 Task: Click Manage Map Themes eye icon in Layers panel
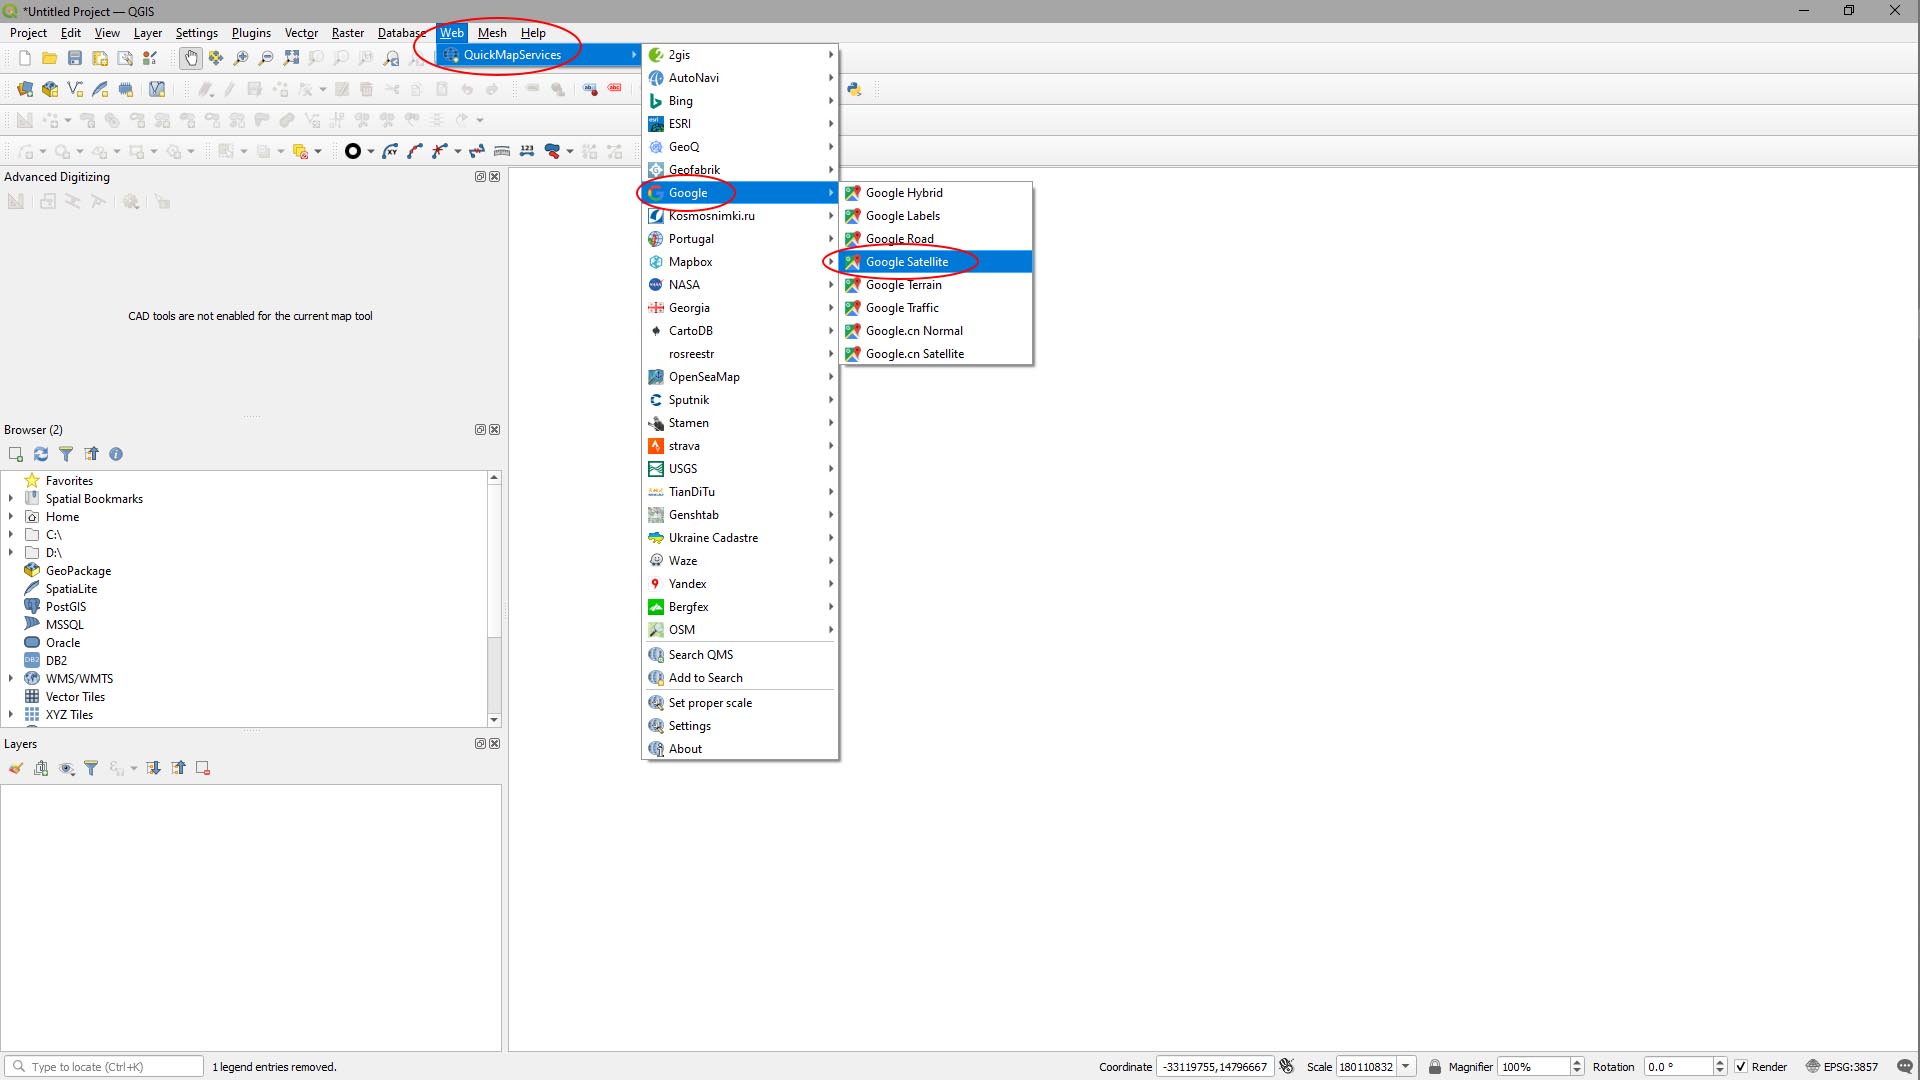coord(67,768)
